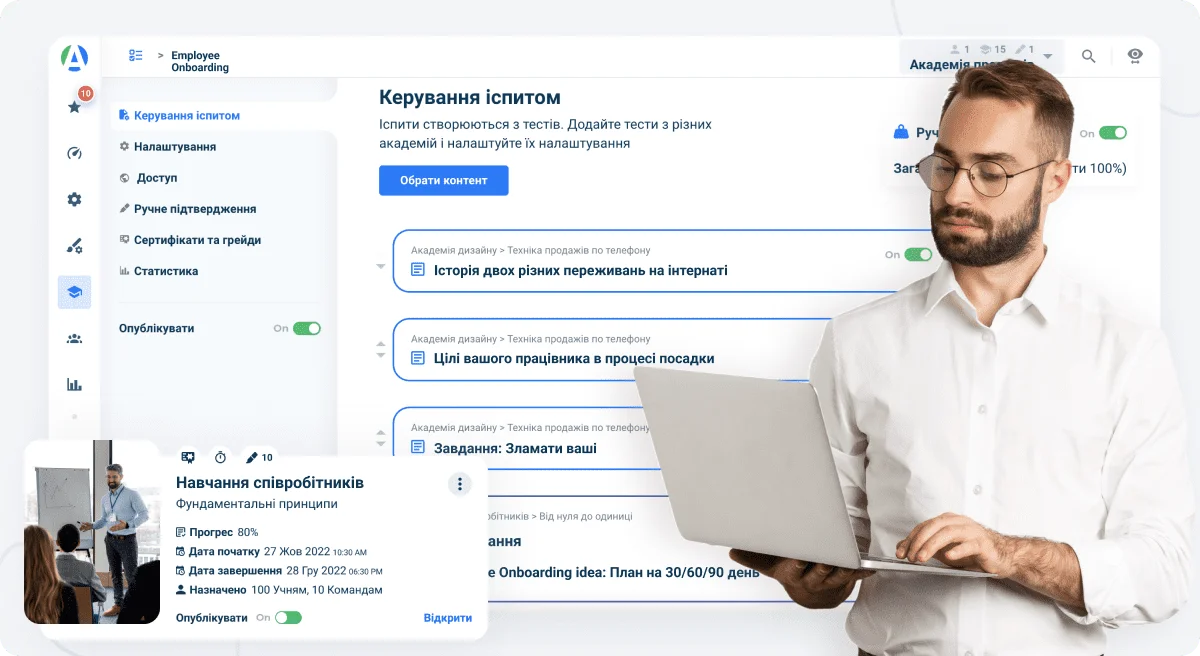
Task: Click the Відкрити link on the card
Action: point(448,618)
